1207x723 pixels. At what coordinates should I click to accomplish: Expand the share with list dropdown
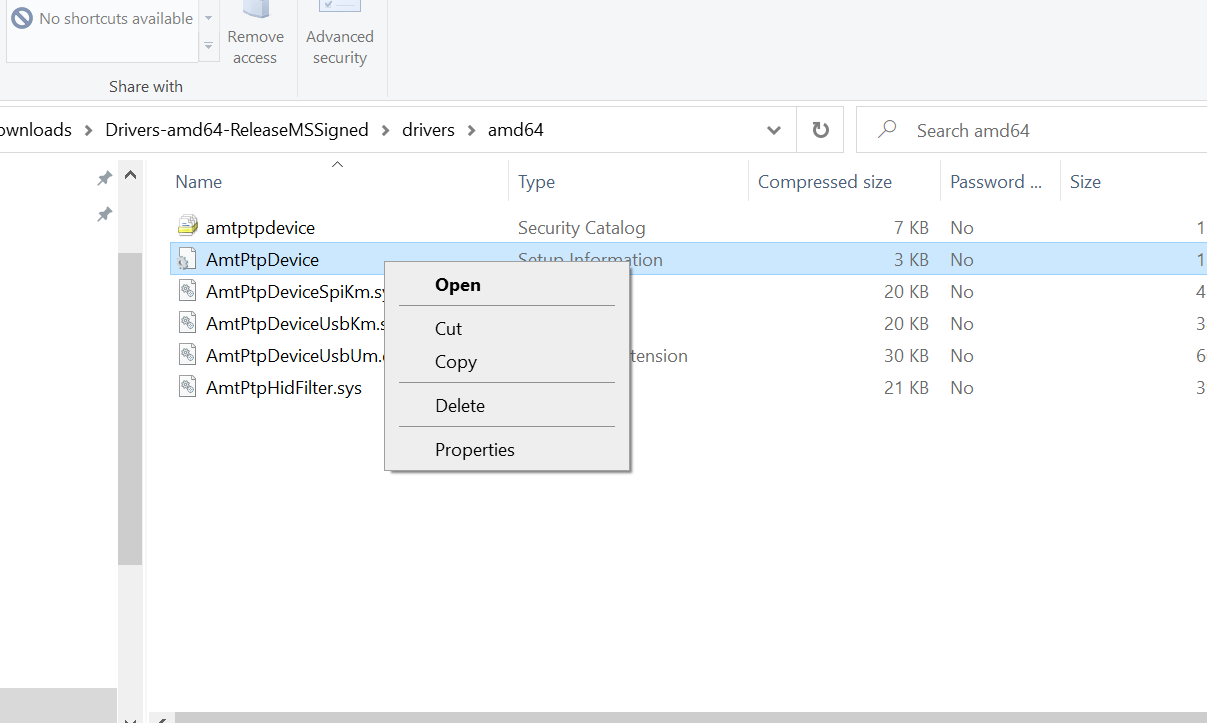coord(208,46)
